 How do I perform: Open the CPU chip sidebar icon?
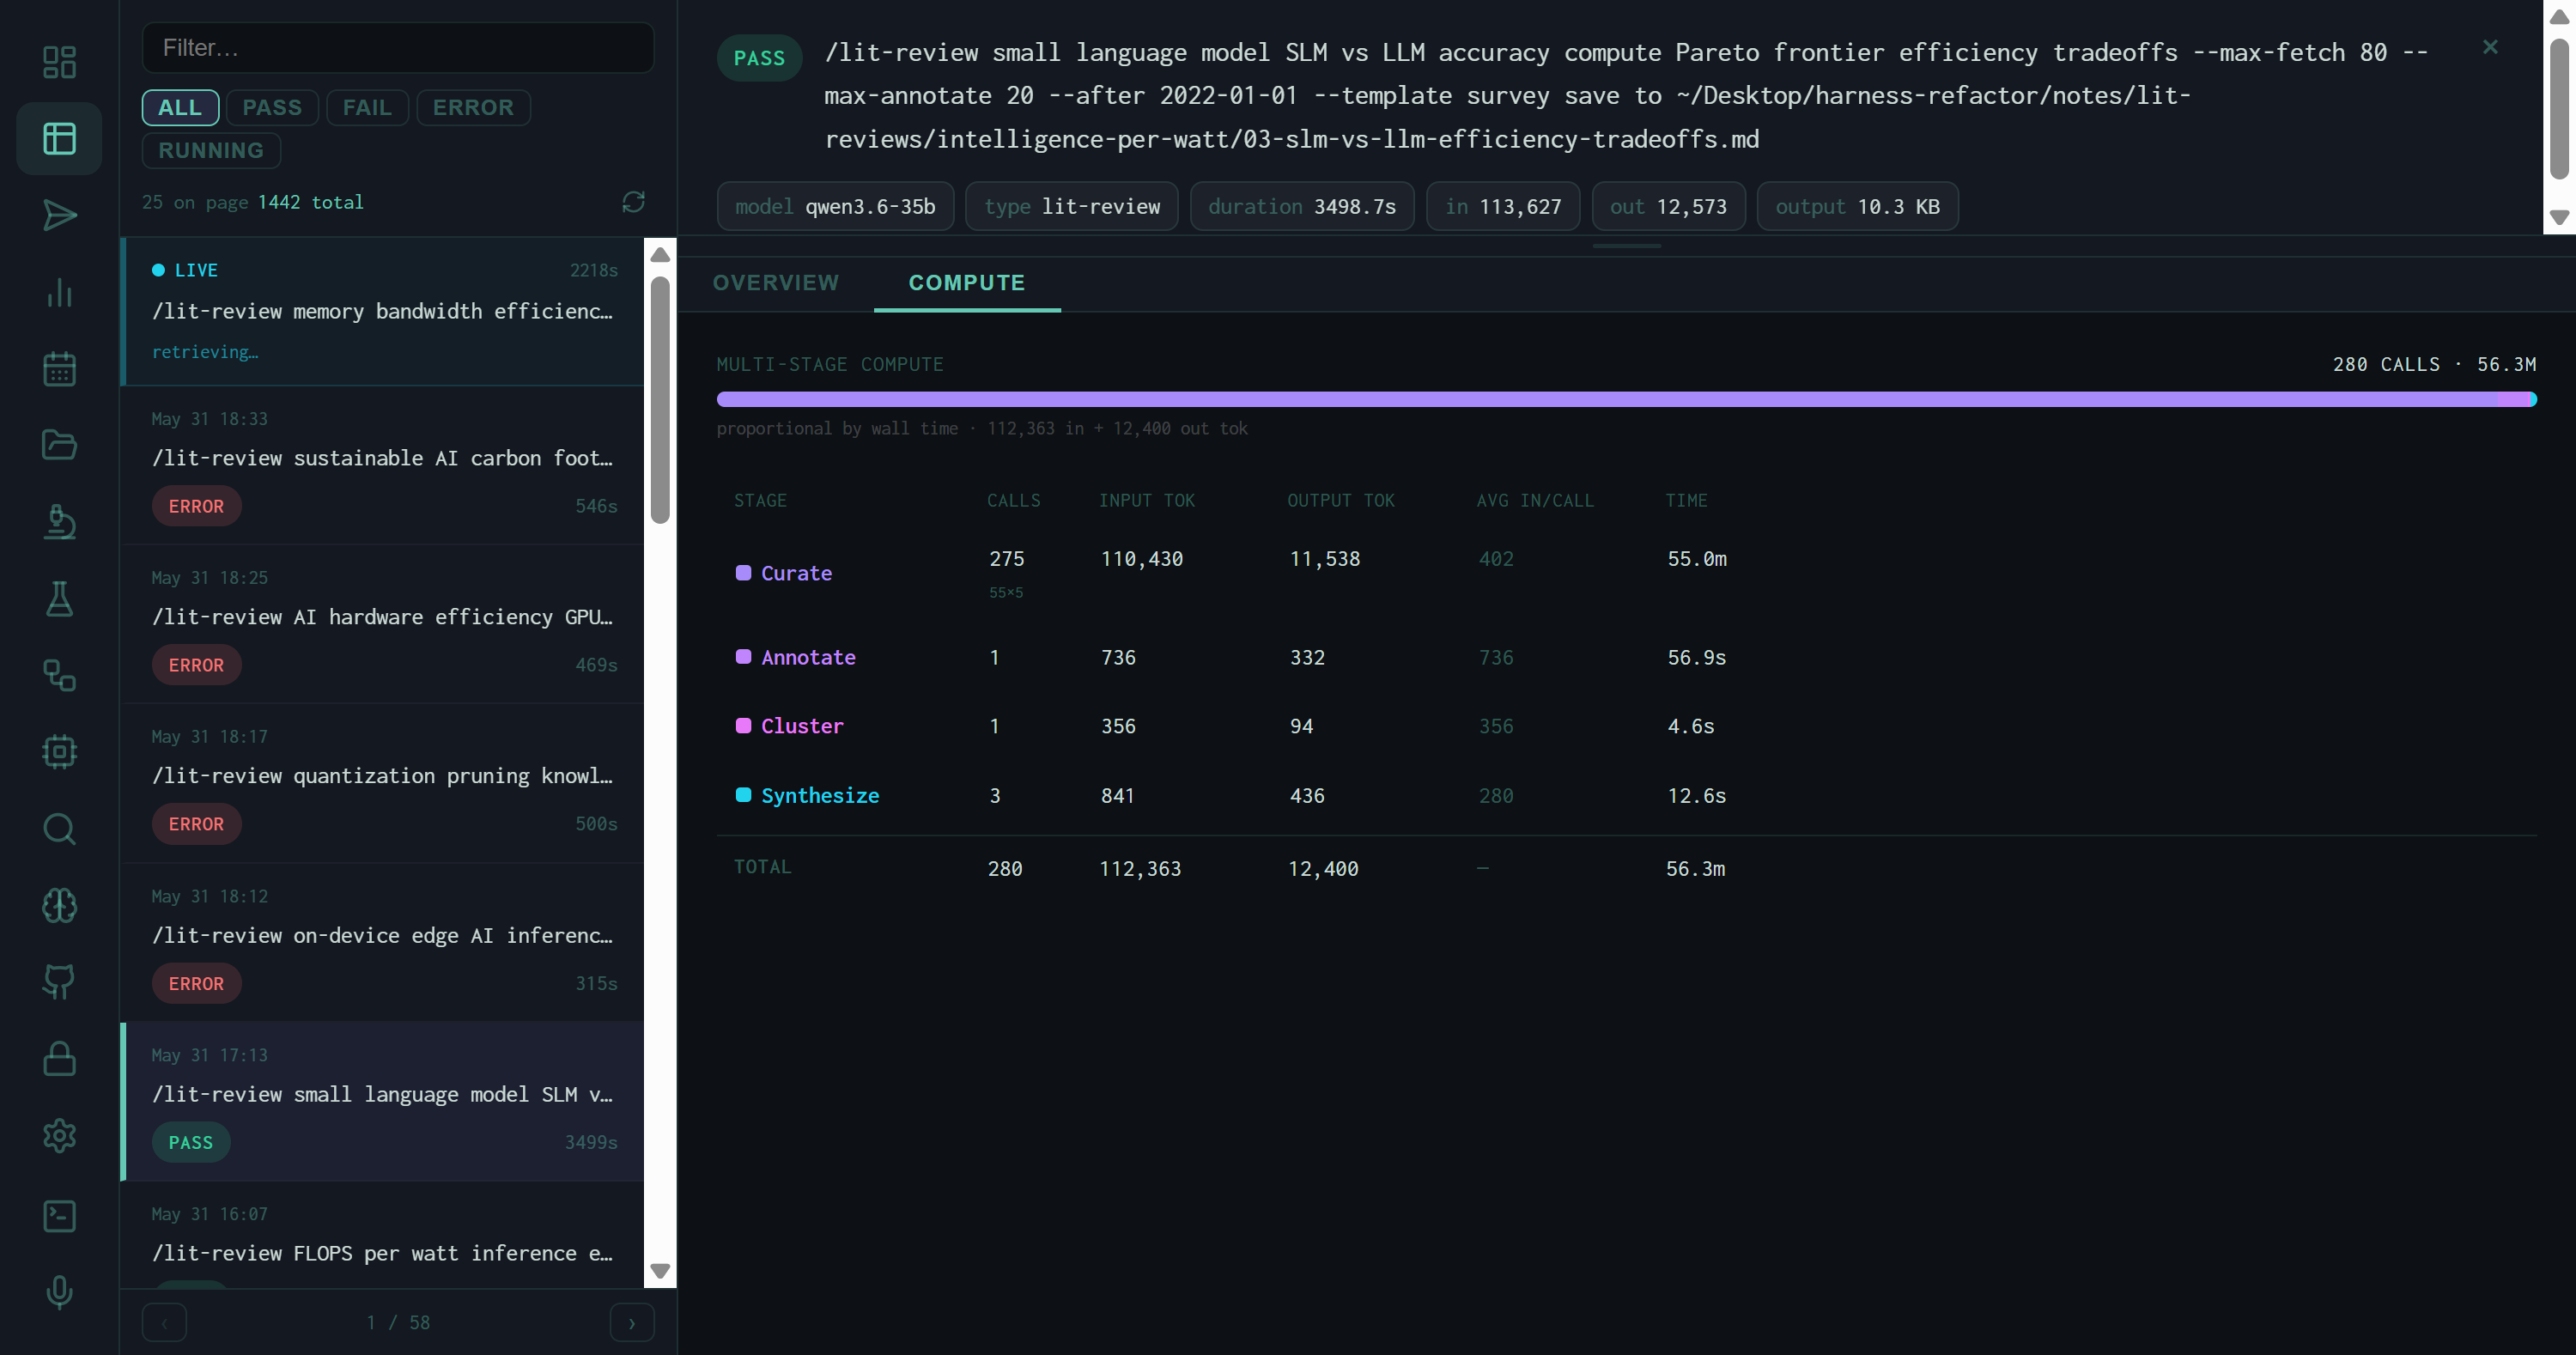click(x=59, y=751)
